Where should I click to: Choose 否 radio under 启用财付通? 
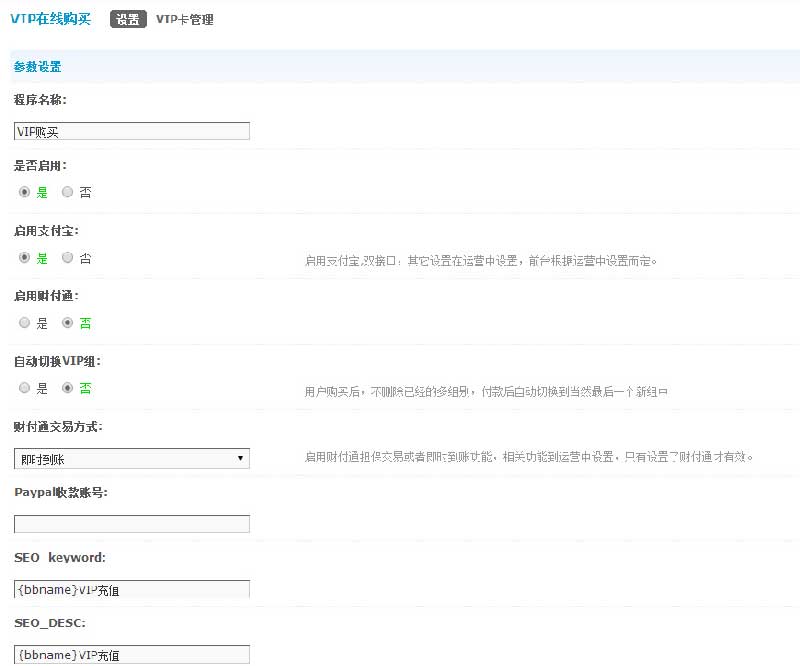tap(68, 323)
